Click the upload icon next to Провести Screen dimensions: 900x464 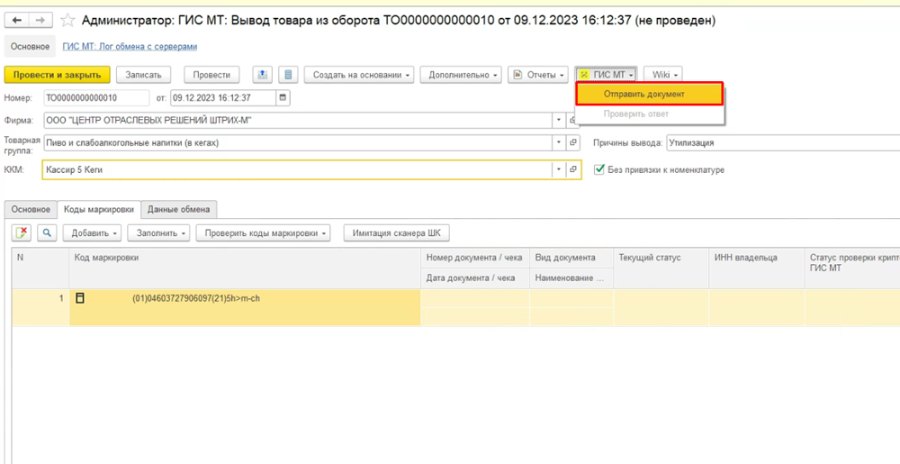click(x=262, y=75)
